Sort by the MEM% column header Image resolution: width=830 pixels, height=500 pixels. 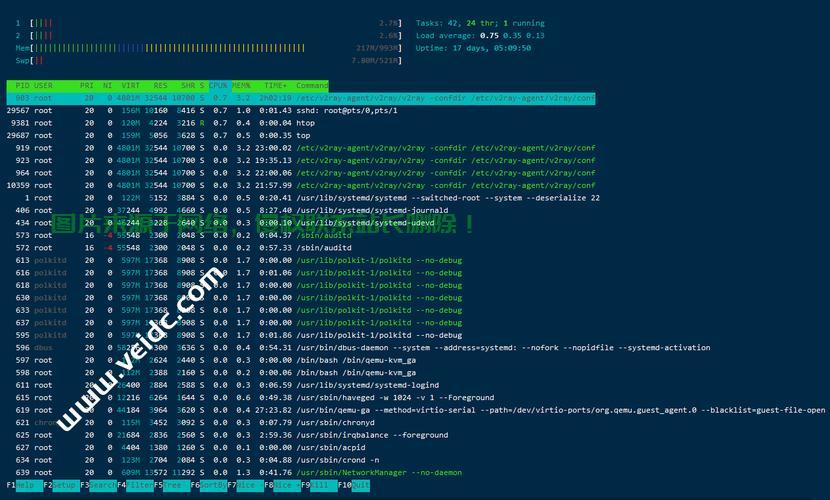[x=242, y=86]
